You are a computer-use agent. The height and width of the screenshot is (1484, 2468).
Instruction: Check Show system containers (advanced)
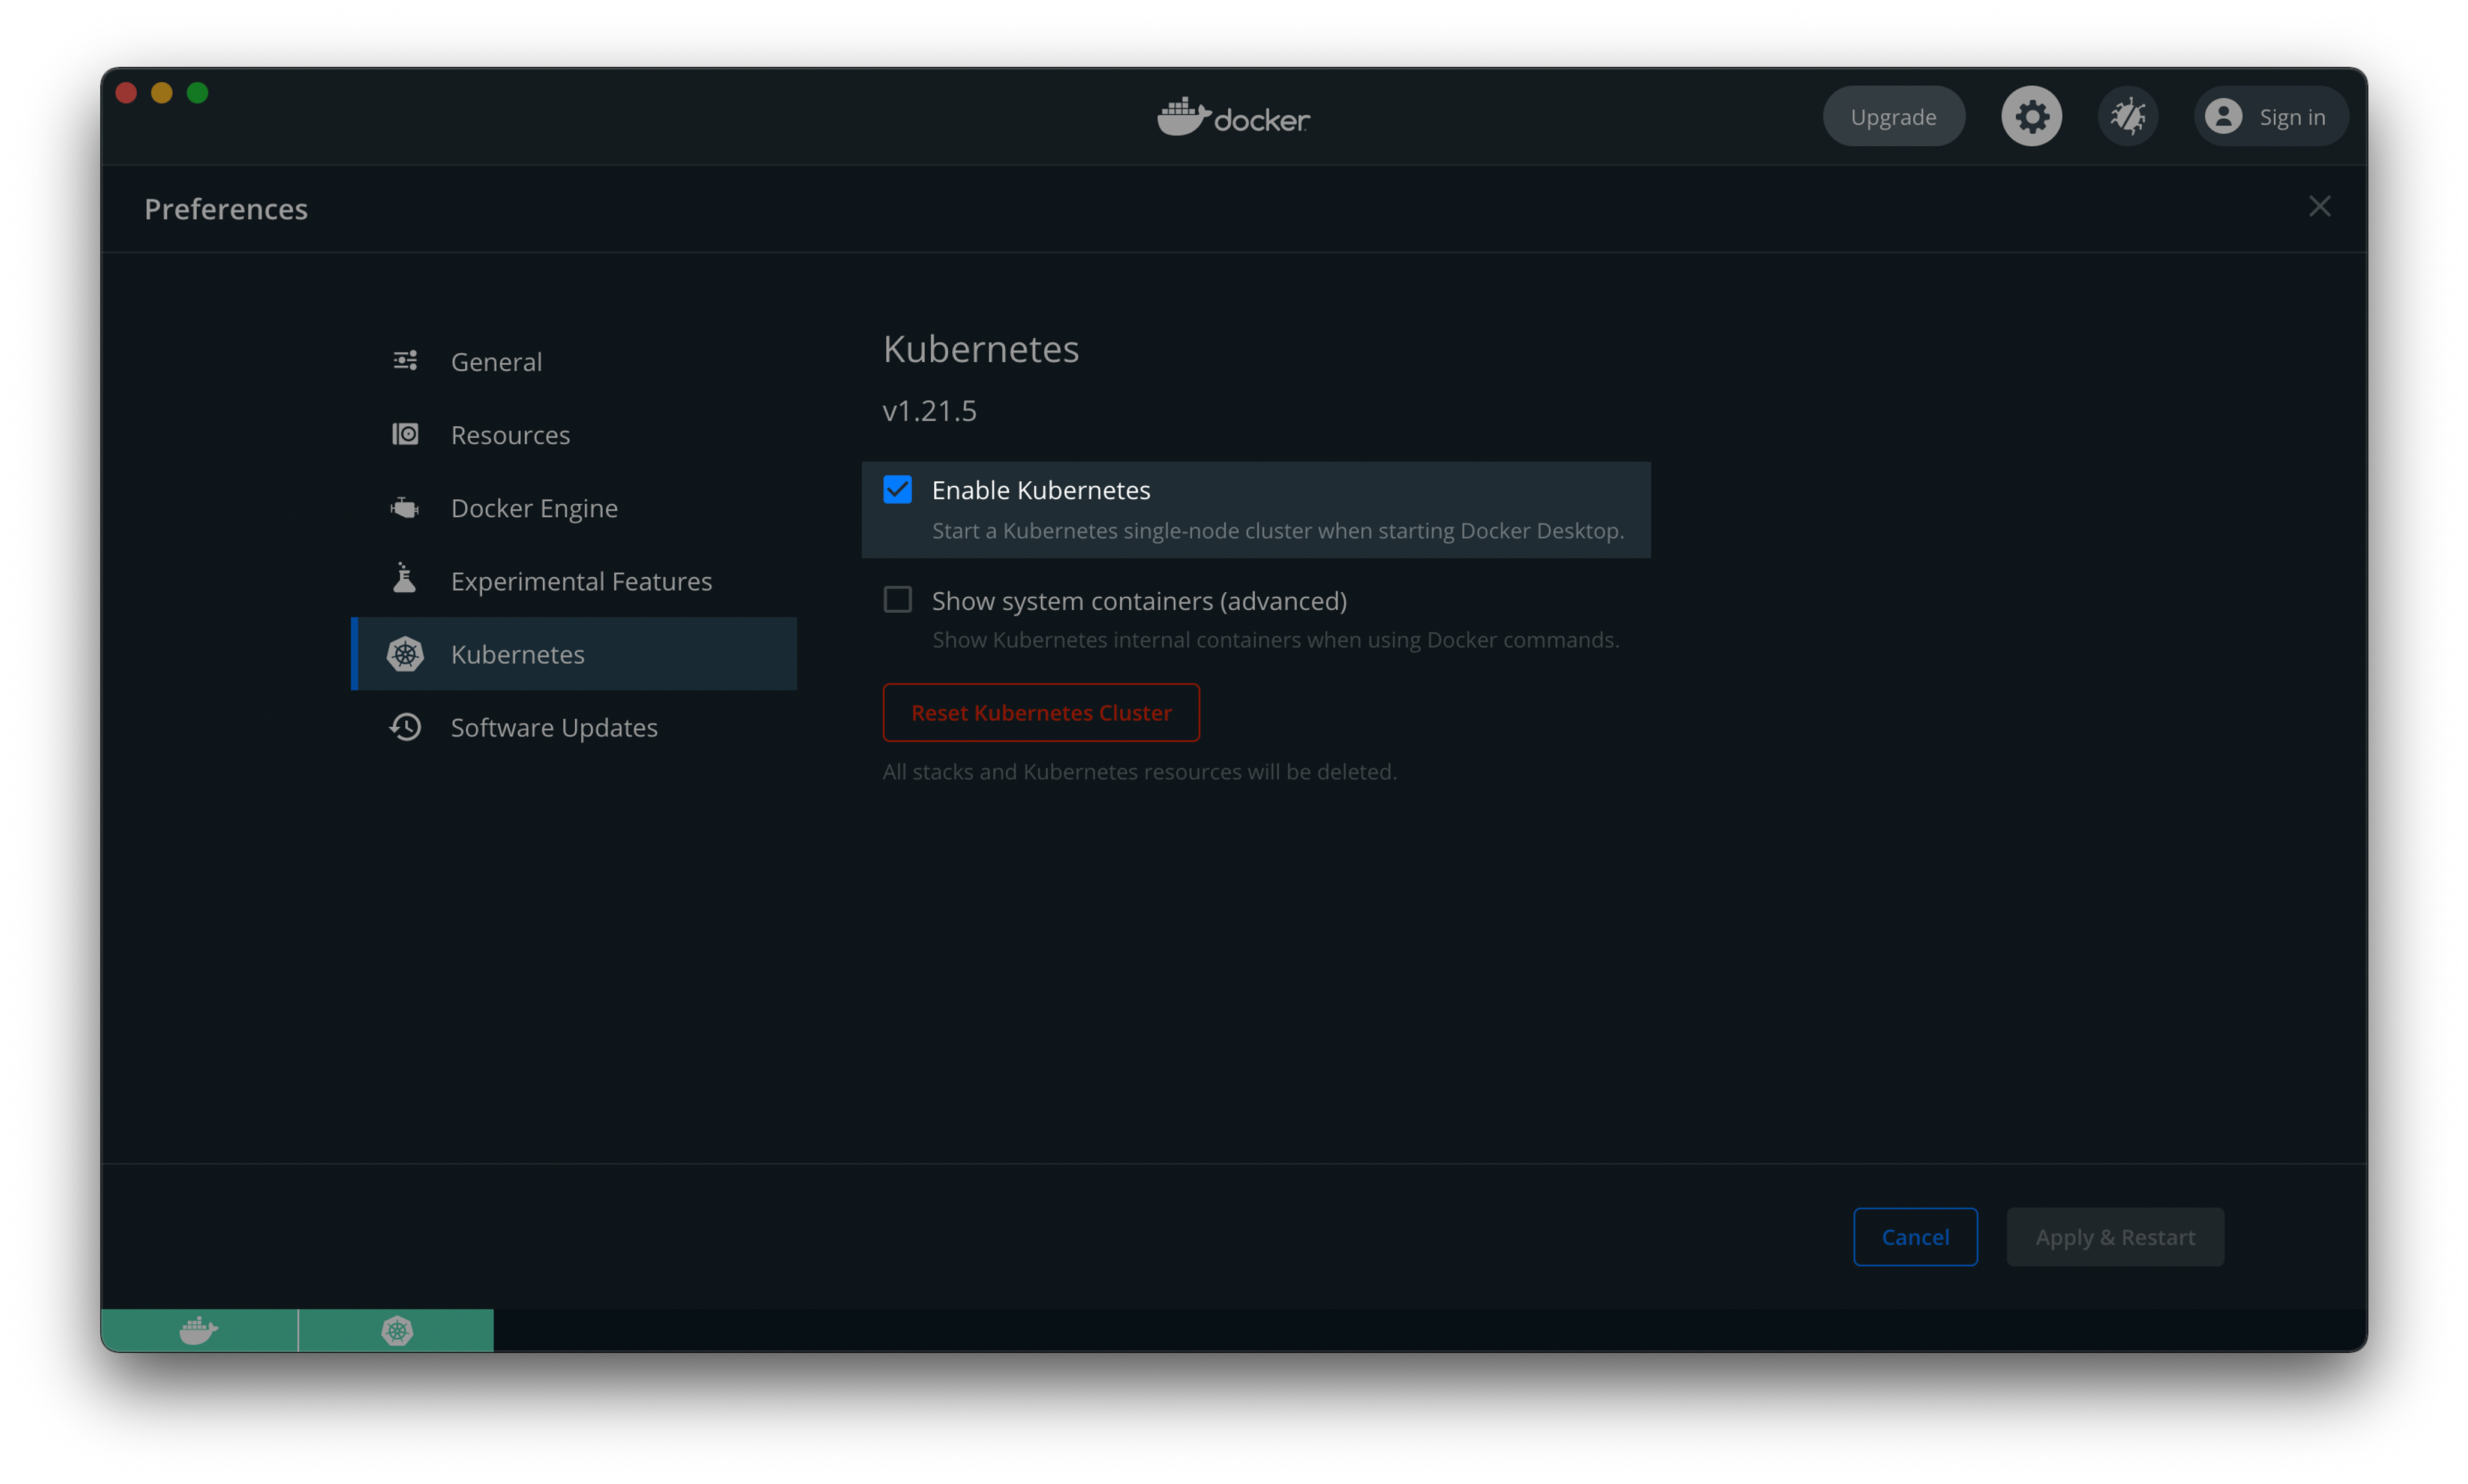897,600
